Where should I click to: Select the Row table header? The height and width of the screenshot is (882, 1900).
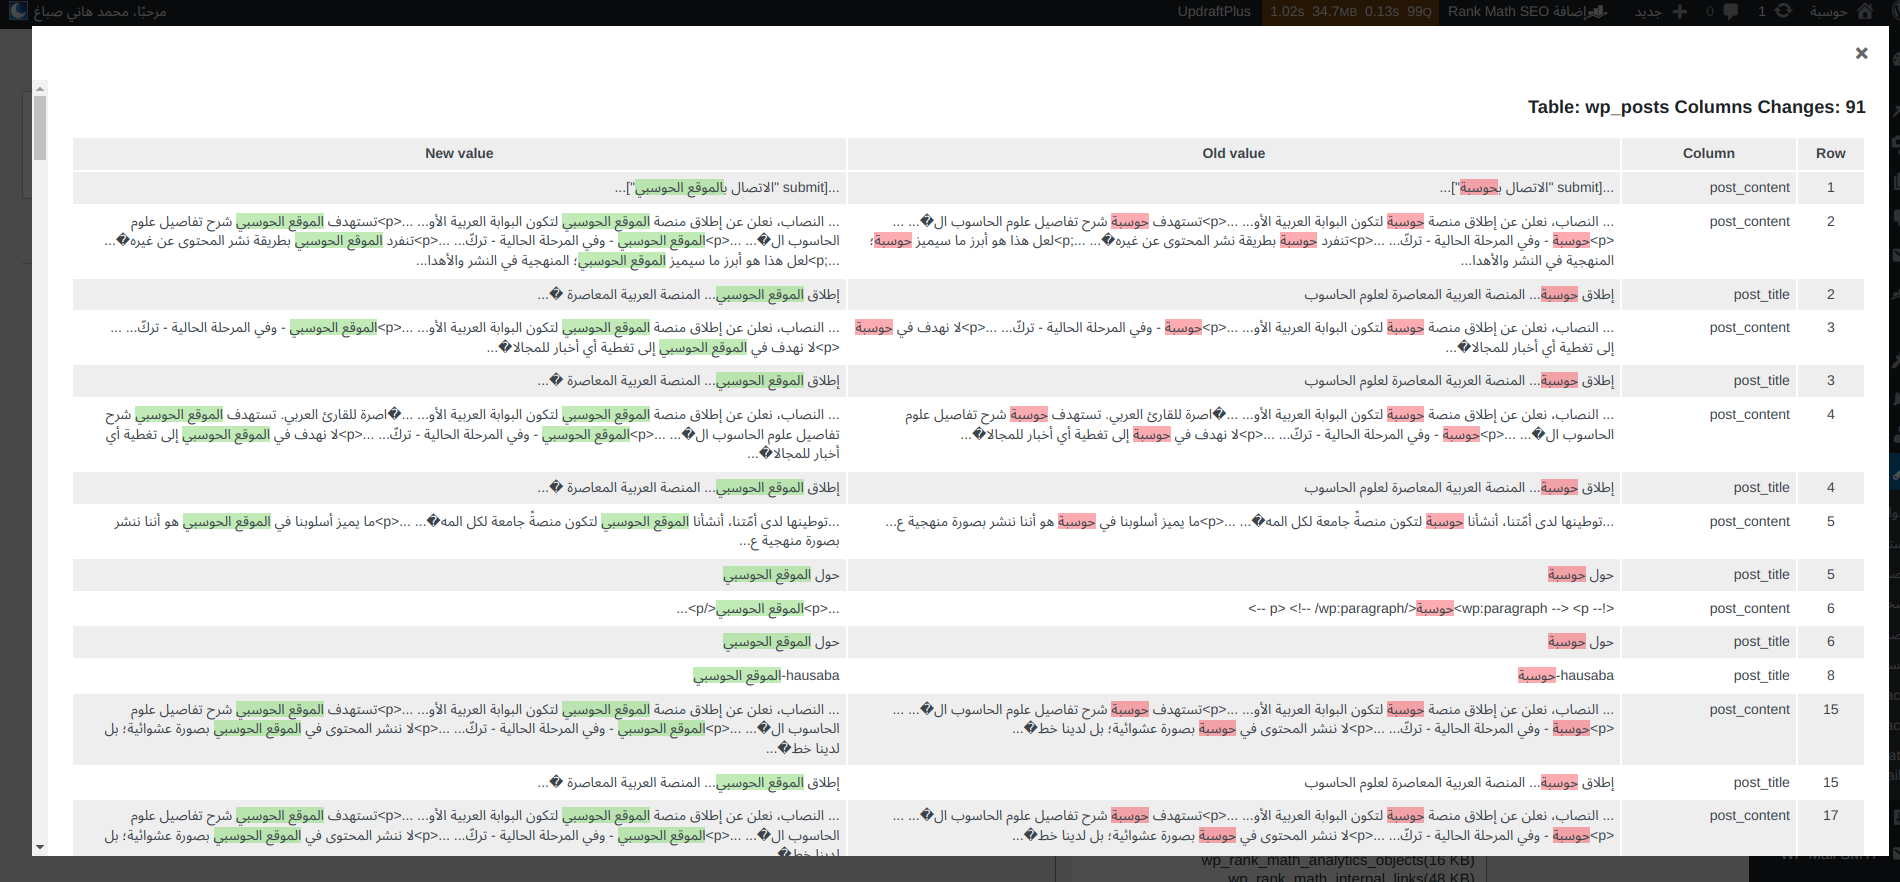click(x=1830, y=153)
